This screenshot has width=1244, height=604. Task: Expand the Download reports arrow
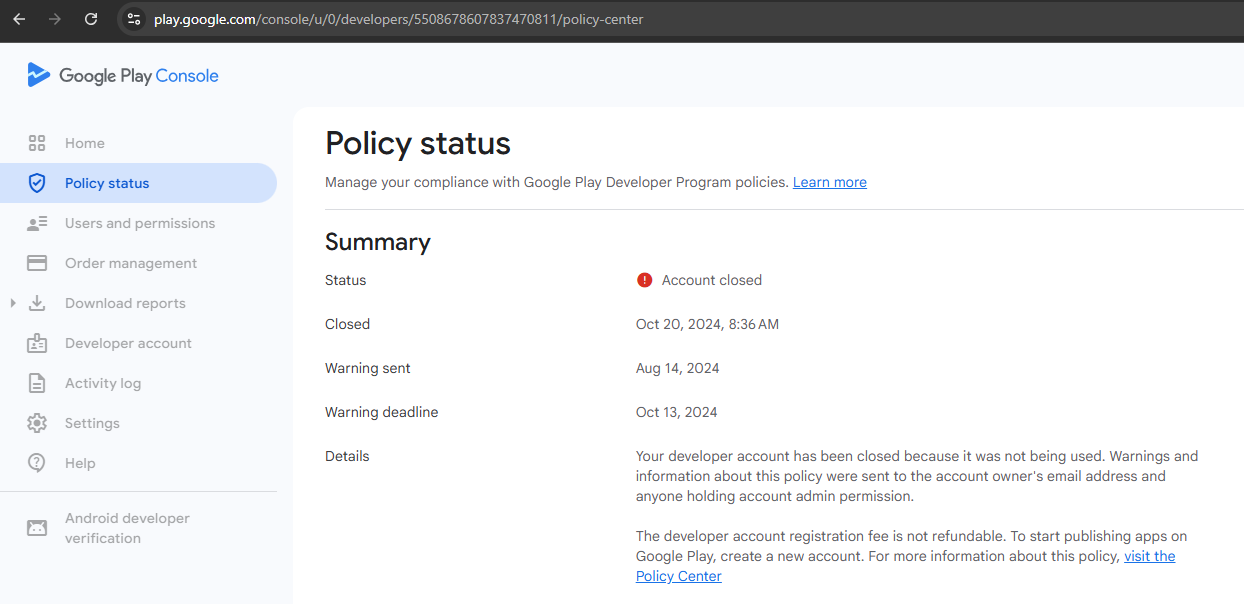13,303
